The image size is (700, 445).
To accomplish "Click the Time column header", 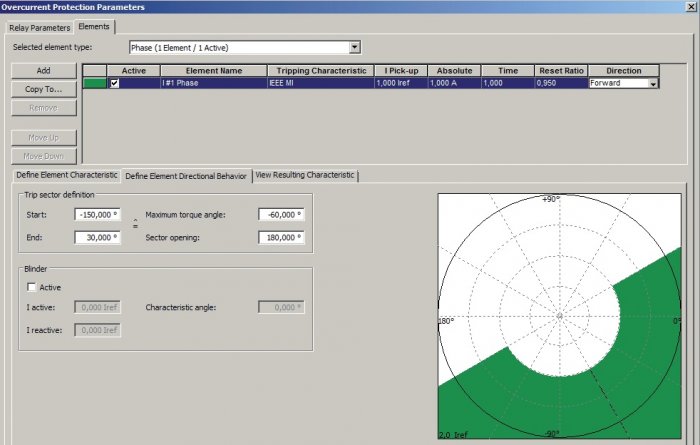I will tap(508, 71).
